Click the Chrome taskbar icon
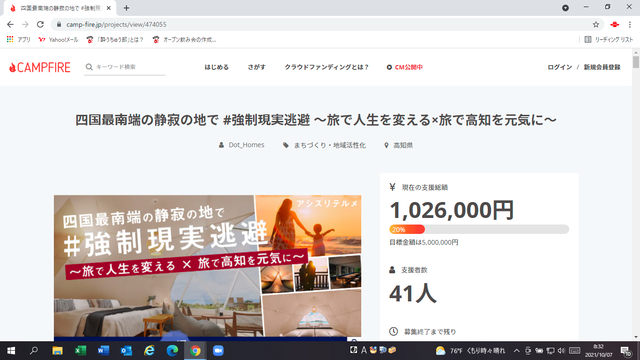Viewport: 640px width, 360px height. [195, 351]
